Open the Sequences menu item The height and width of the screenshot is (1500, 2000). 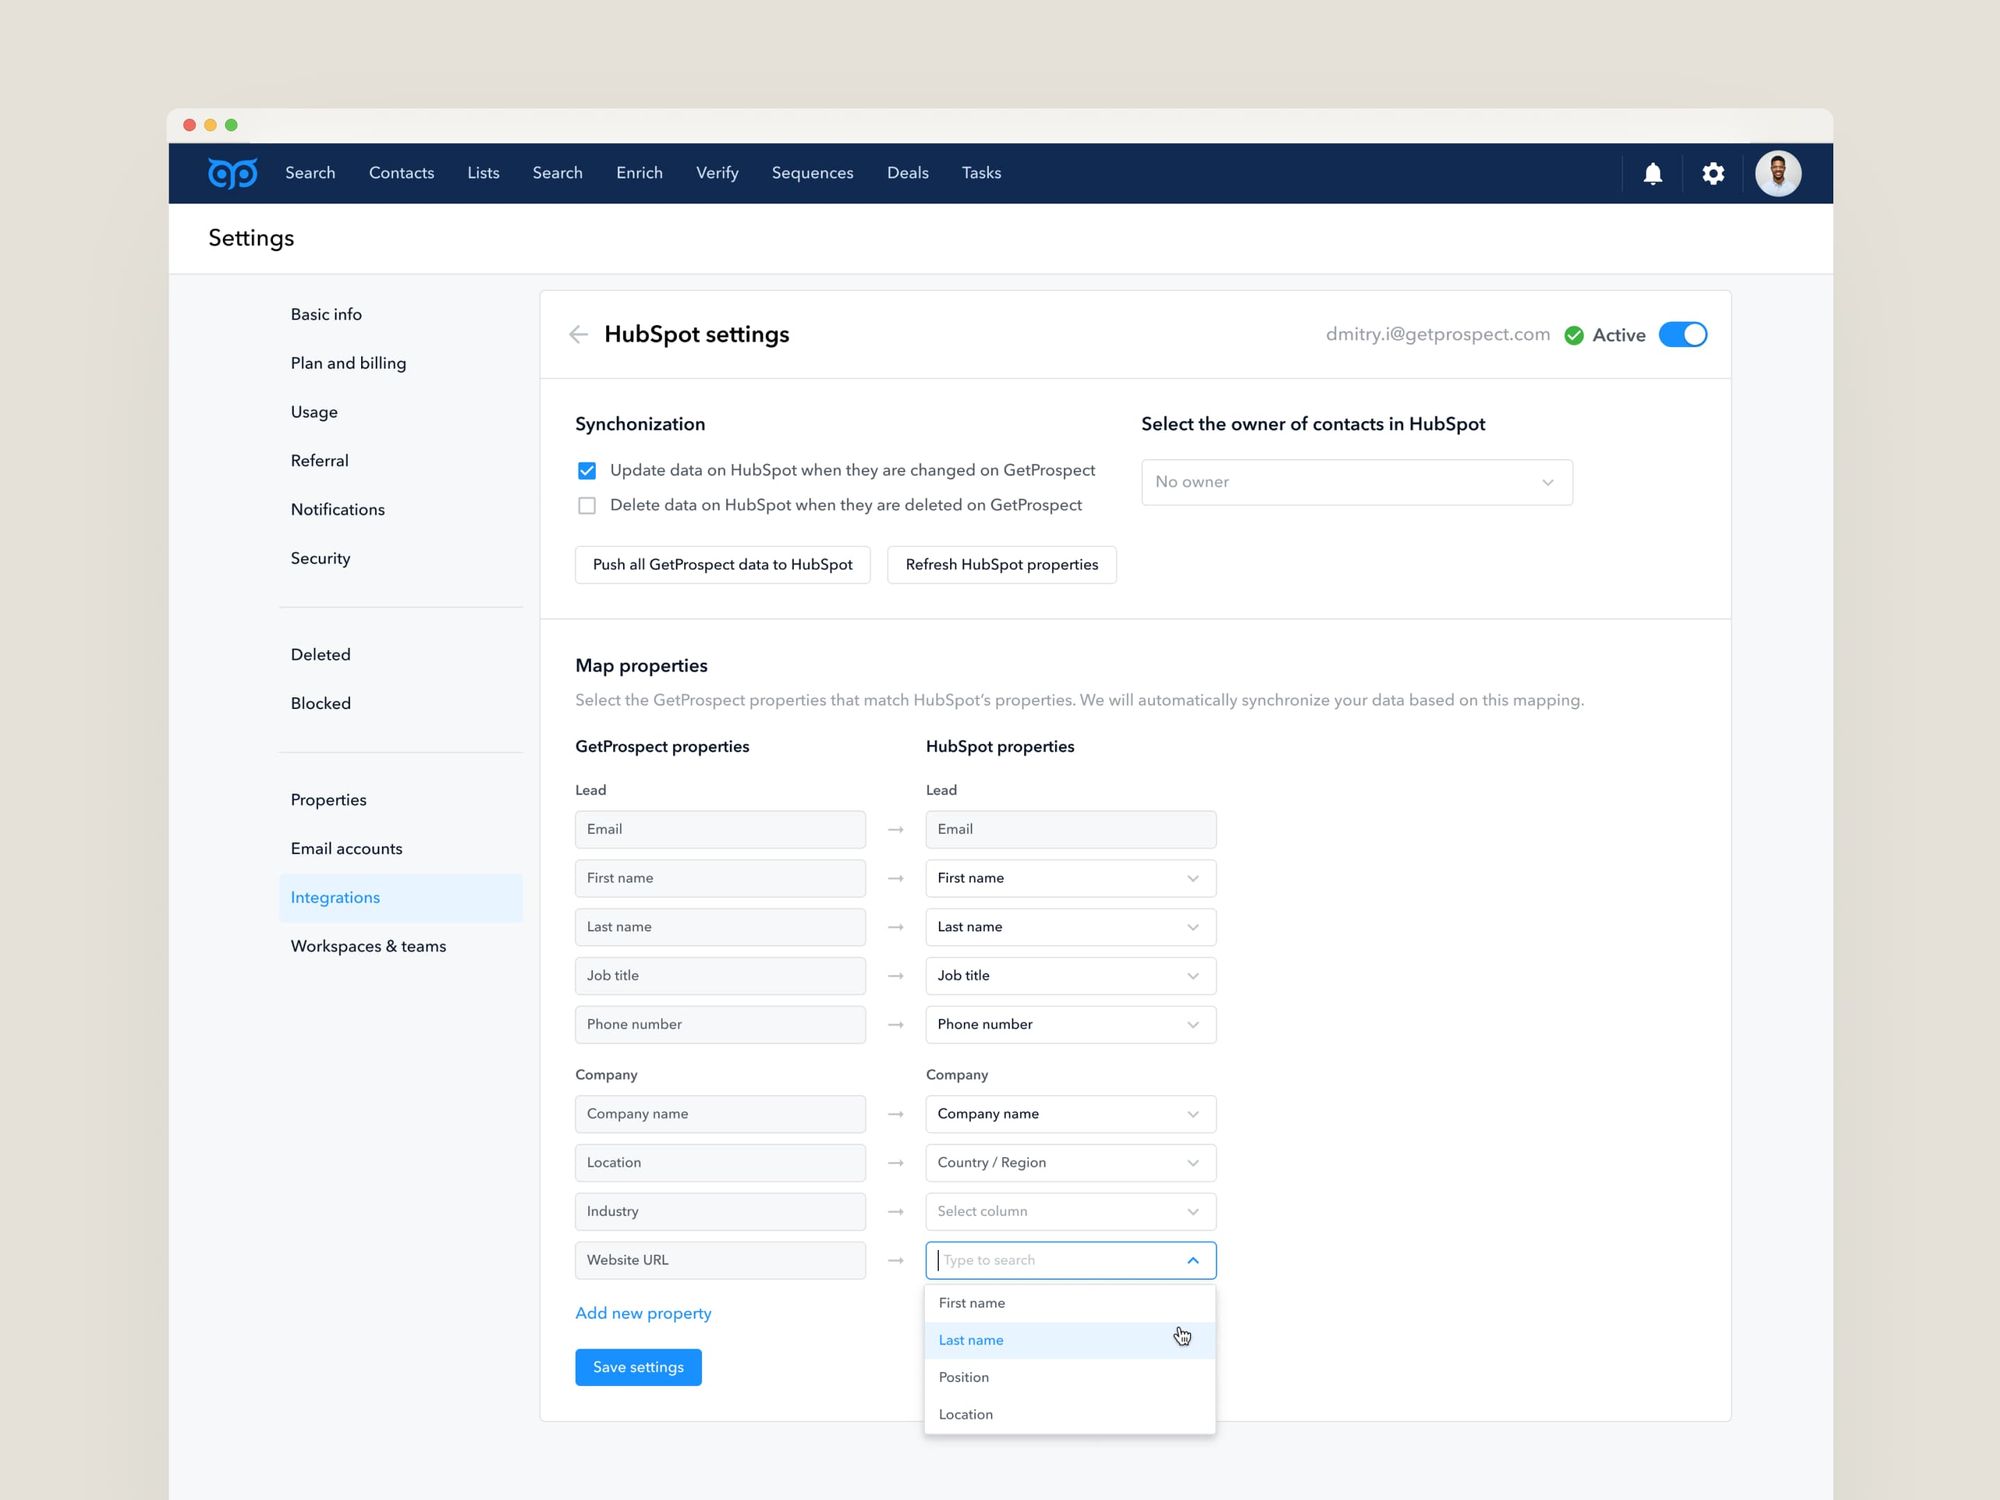(x=812, y=173)
